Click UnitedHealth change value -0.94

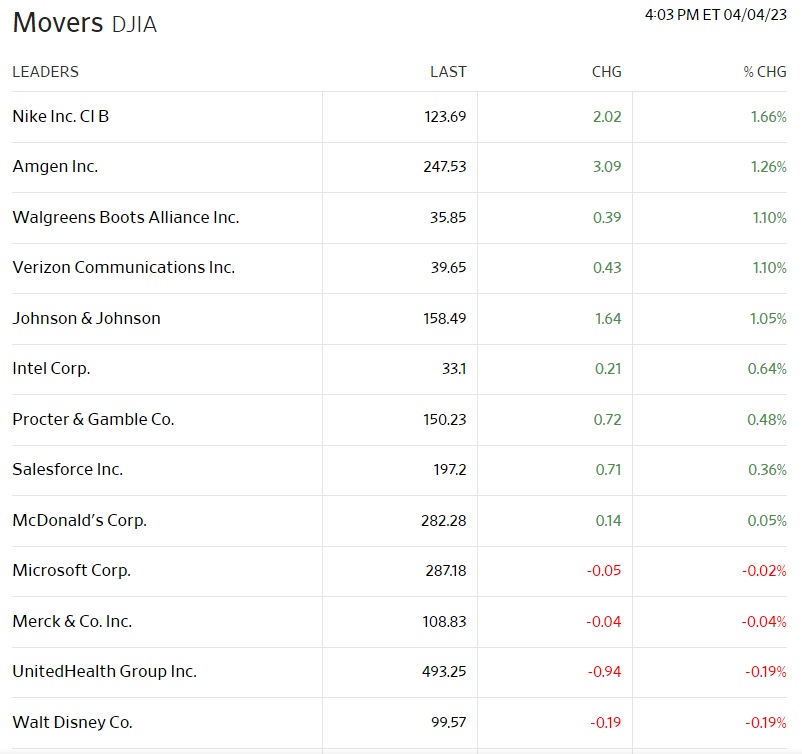point(605,671)
